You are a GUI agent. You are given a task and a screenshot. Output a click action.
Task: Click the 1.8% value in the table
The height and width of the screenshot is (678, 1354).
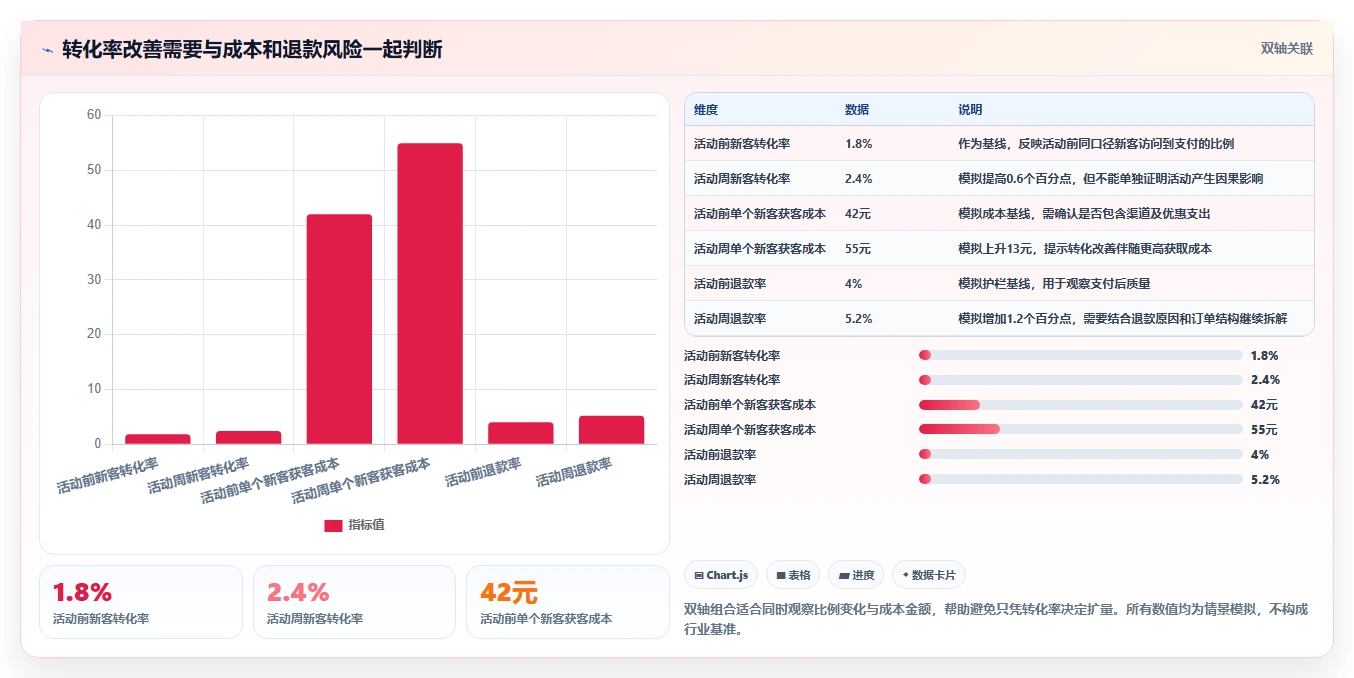coord(859,144)
